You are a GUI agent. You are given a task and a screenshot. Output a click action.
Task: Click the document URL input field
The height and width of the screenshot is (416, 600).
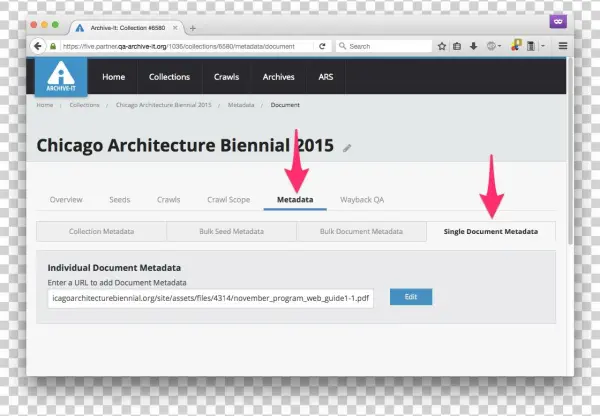(x=210, y=298)
